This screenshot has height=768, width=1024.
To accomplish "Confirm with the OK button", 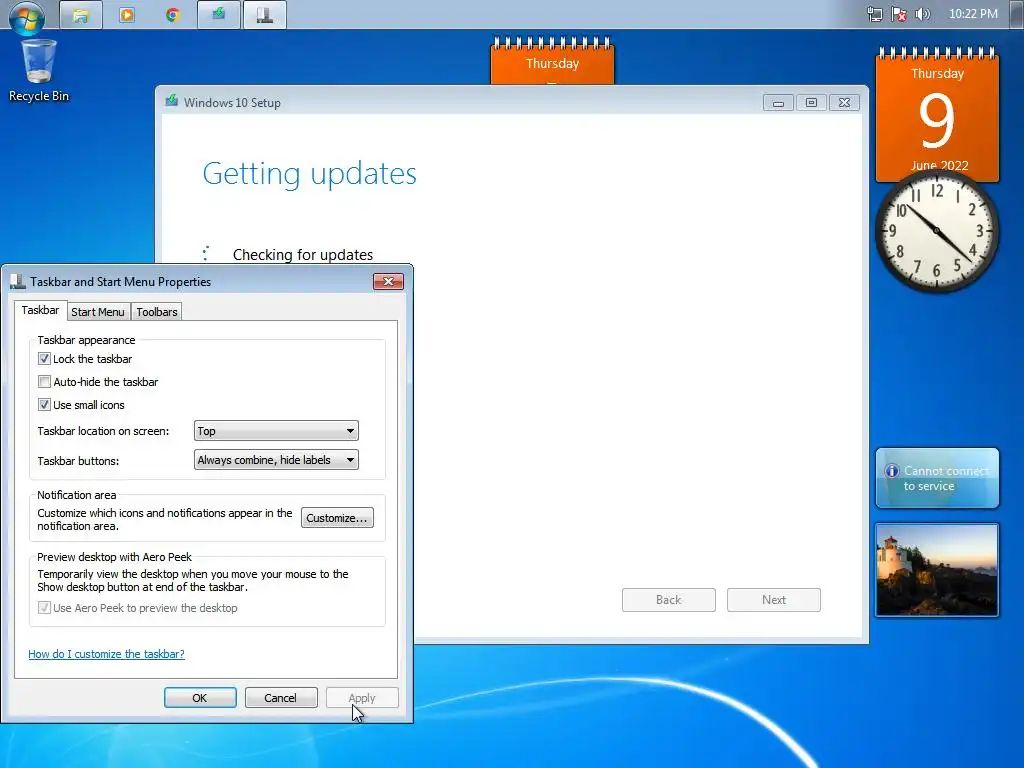I will pos(200,697).
